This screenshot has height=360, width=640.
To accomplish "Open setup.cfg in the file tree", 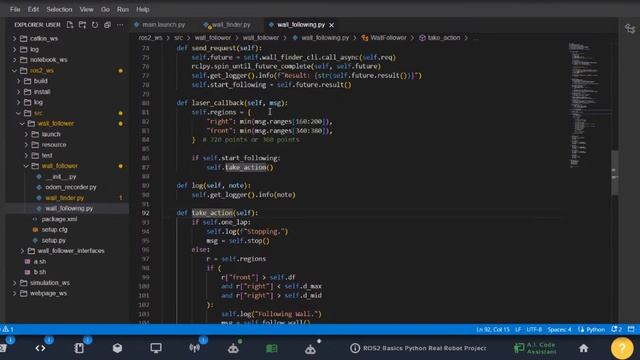I will click(x=54, y=229).
